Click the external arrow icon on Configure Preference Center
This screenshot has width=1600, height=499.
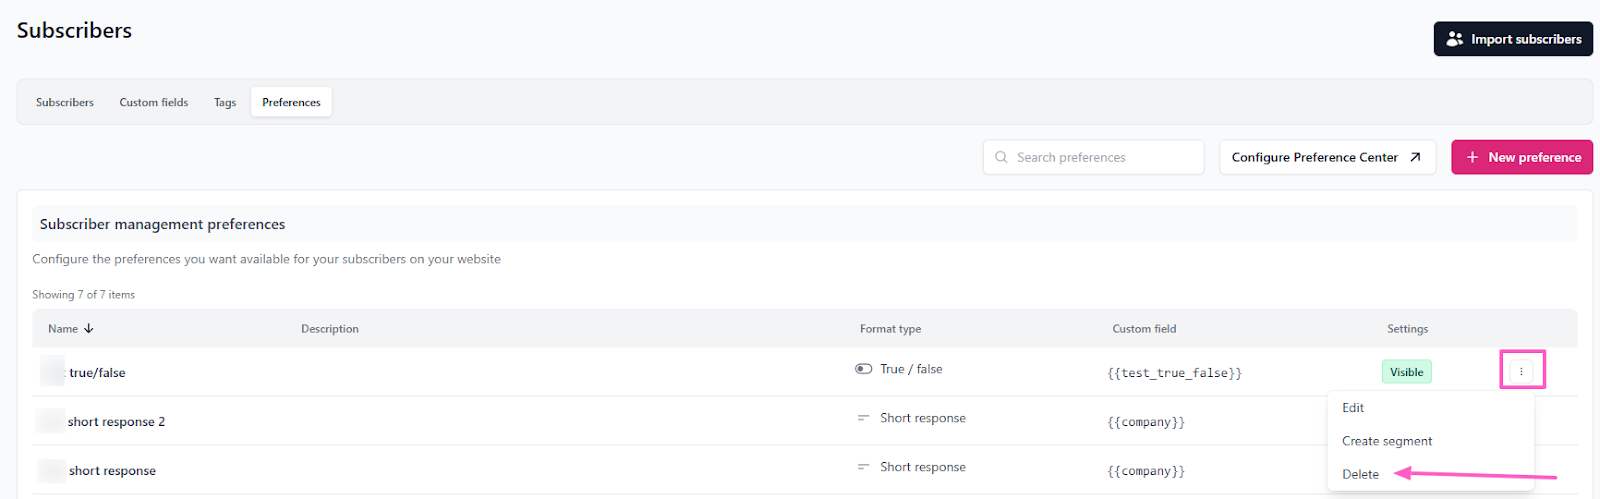click(1415, 157)
